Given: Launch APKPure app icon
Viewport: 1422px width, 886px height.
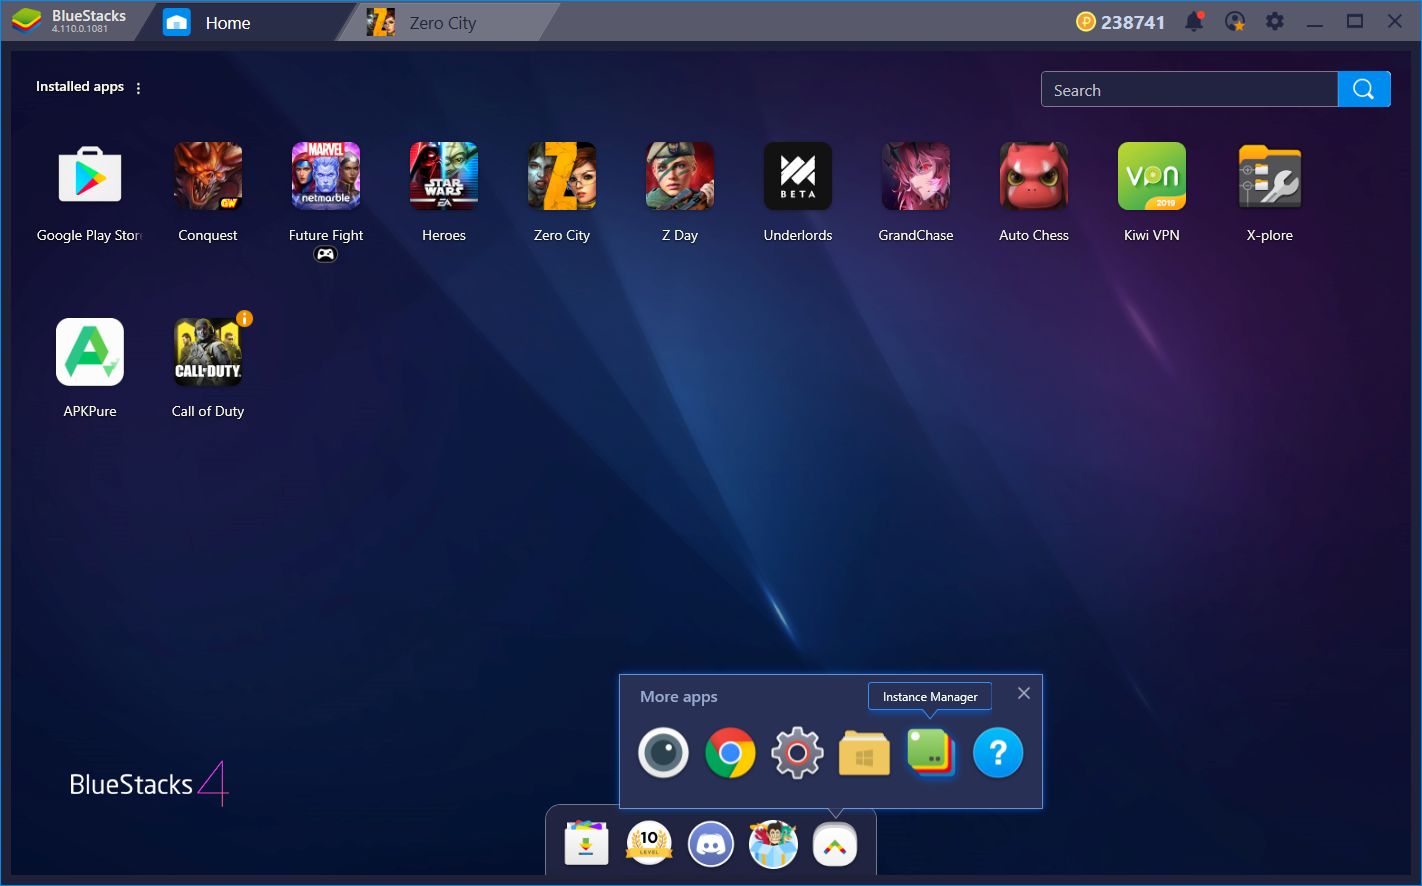Looking at the screenshot, I should point(90,352).
